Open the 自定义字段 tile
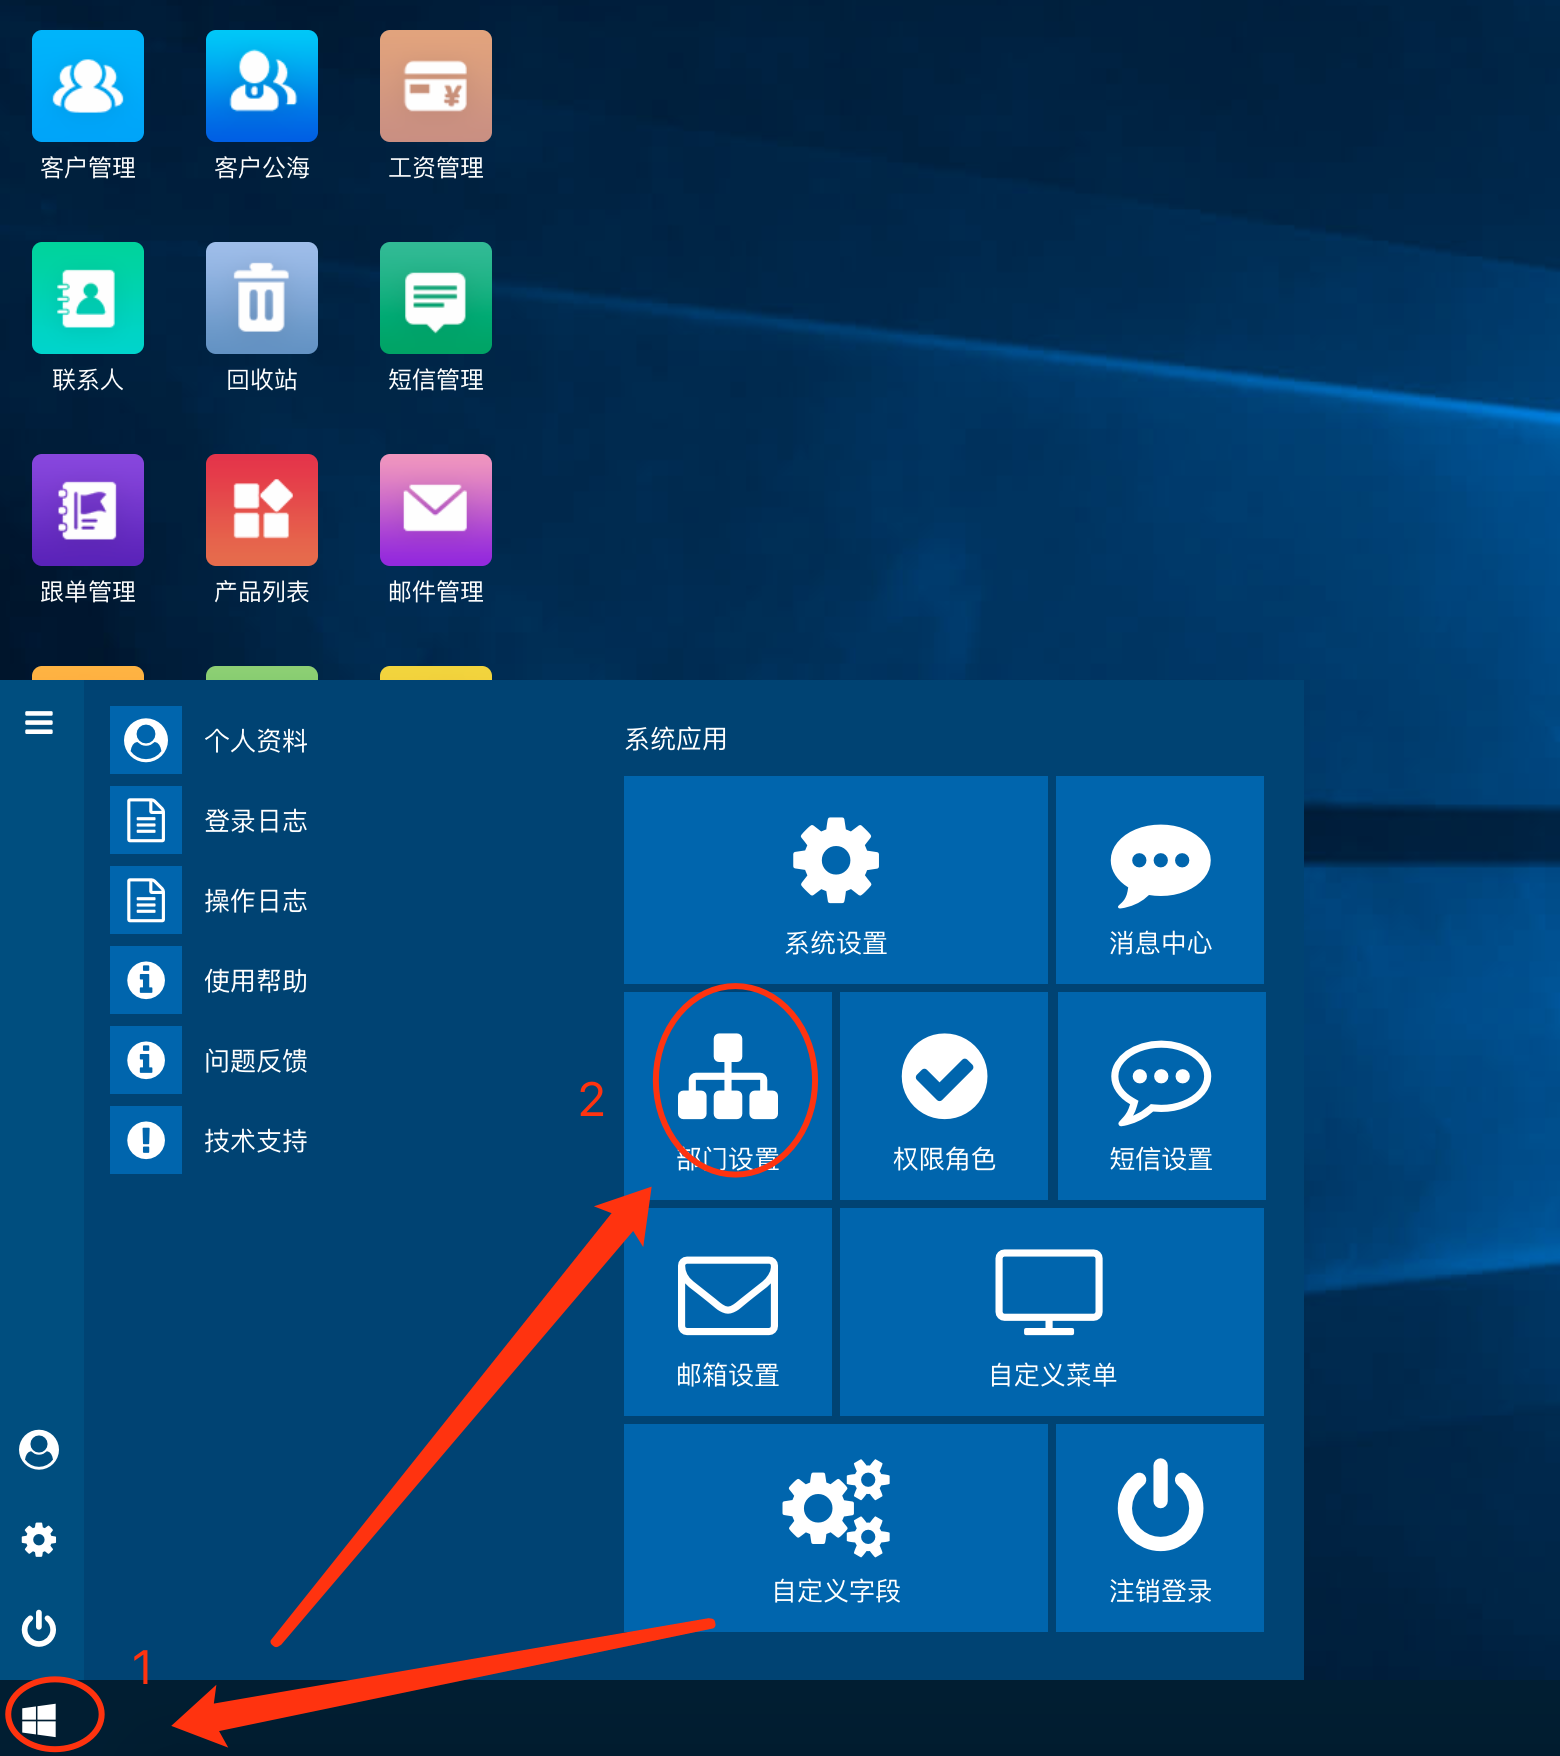The height and width of the screenshot is (1756, 1560). coord(836,1528)
